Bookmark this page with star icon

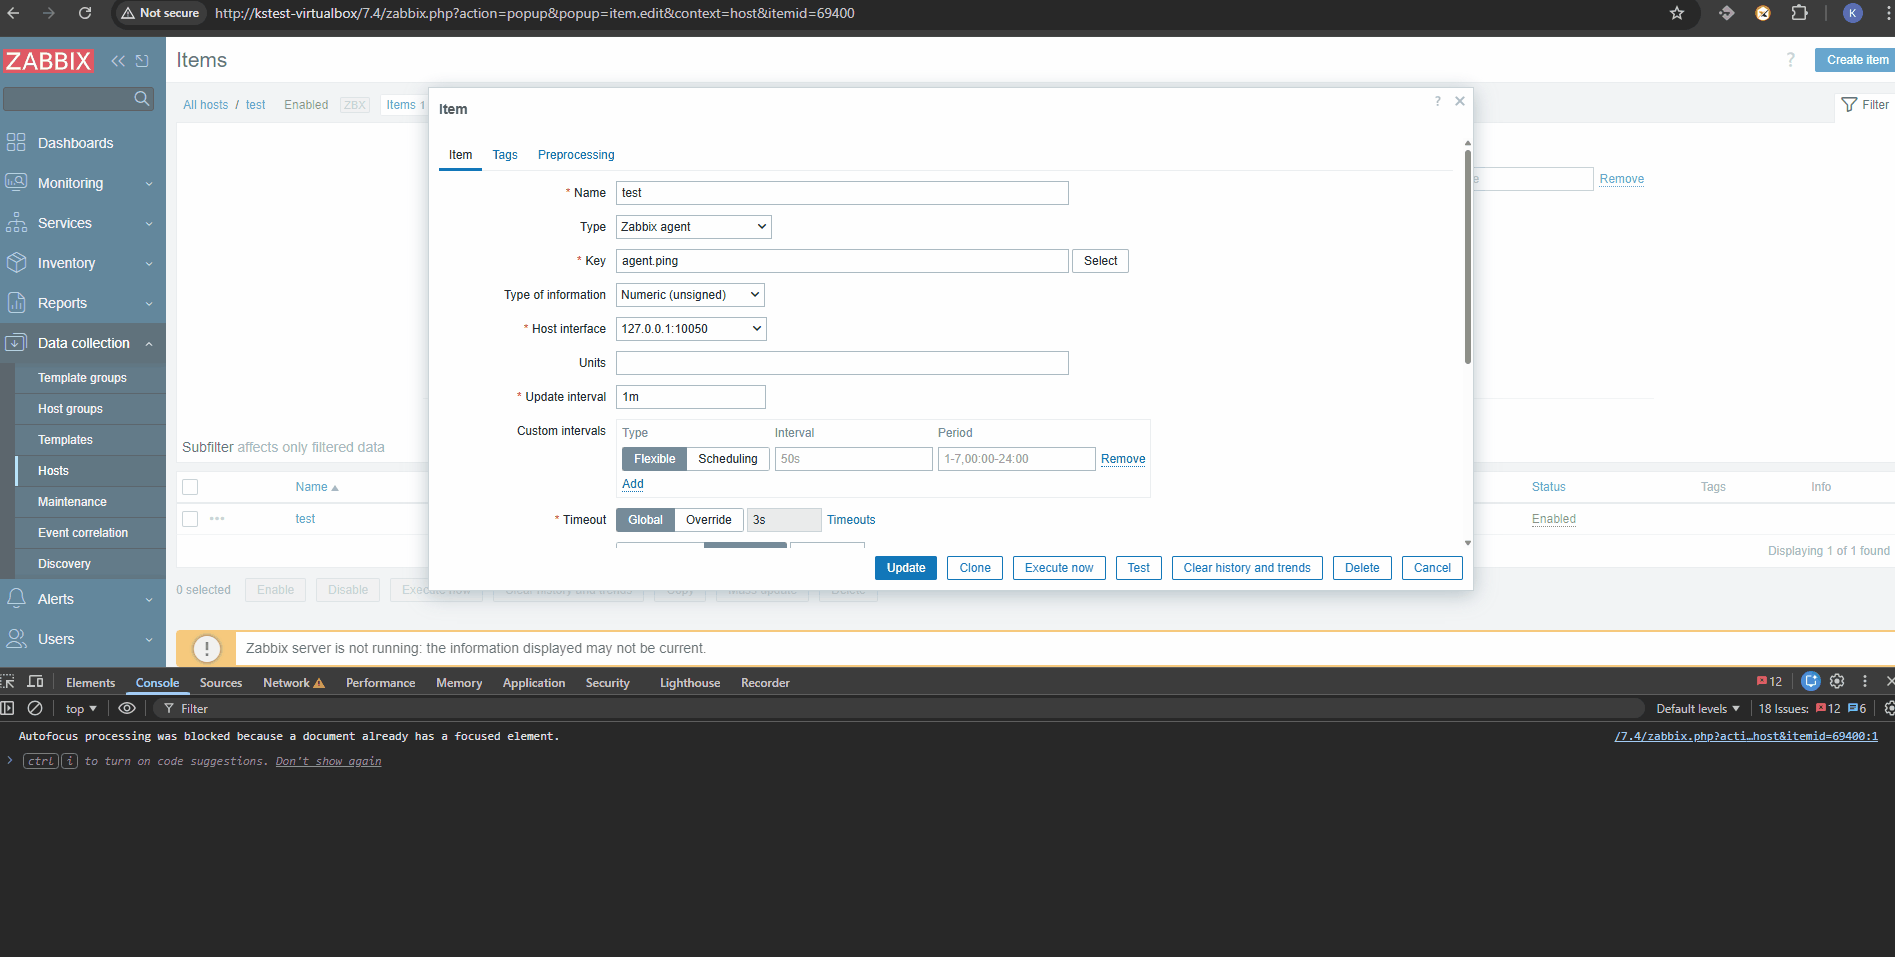(x=1677, y=13)
